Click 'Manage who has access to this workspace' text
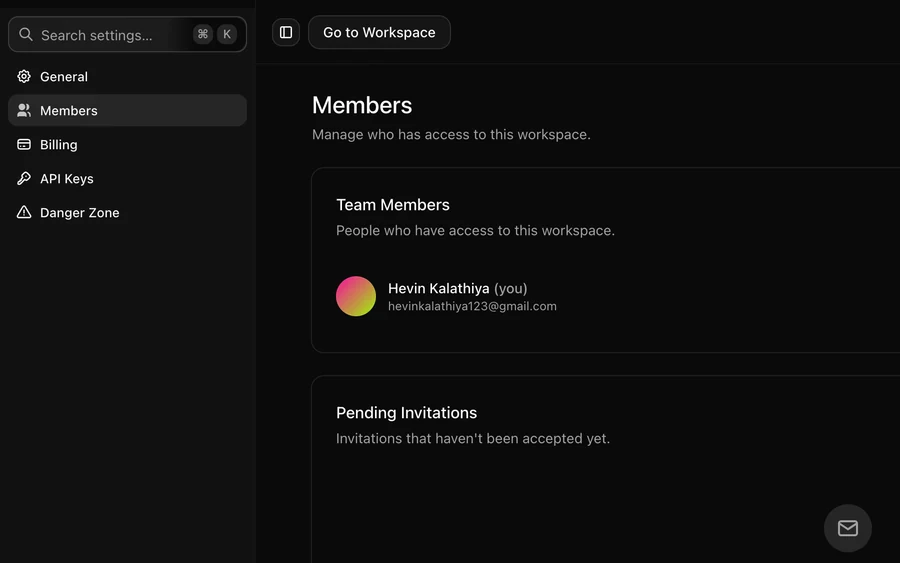 (x=451, y=134)
